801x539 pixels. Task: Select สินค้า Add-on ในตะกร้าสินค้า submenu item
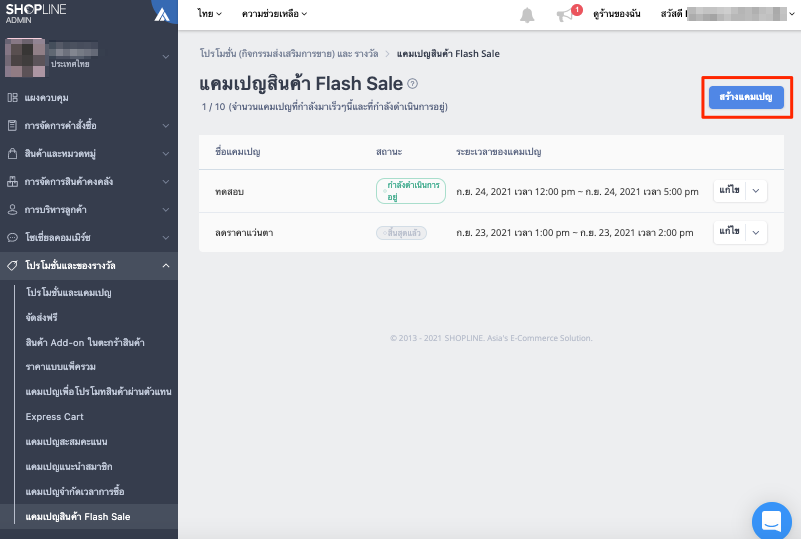click(85, 342)
